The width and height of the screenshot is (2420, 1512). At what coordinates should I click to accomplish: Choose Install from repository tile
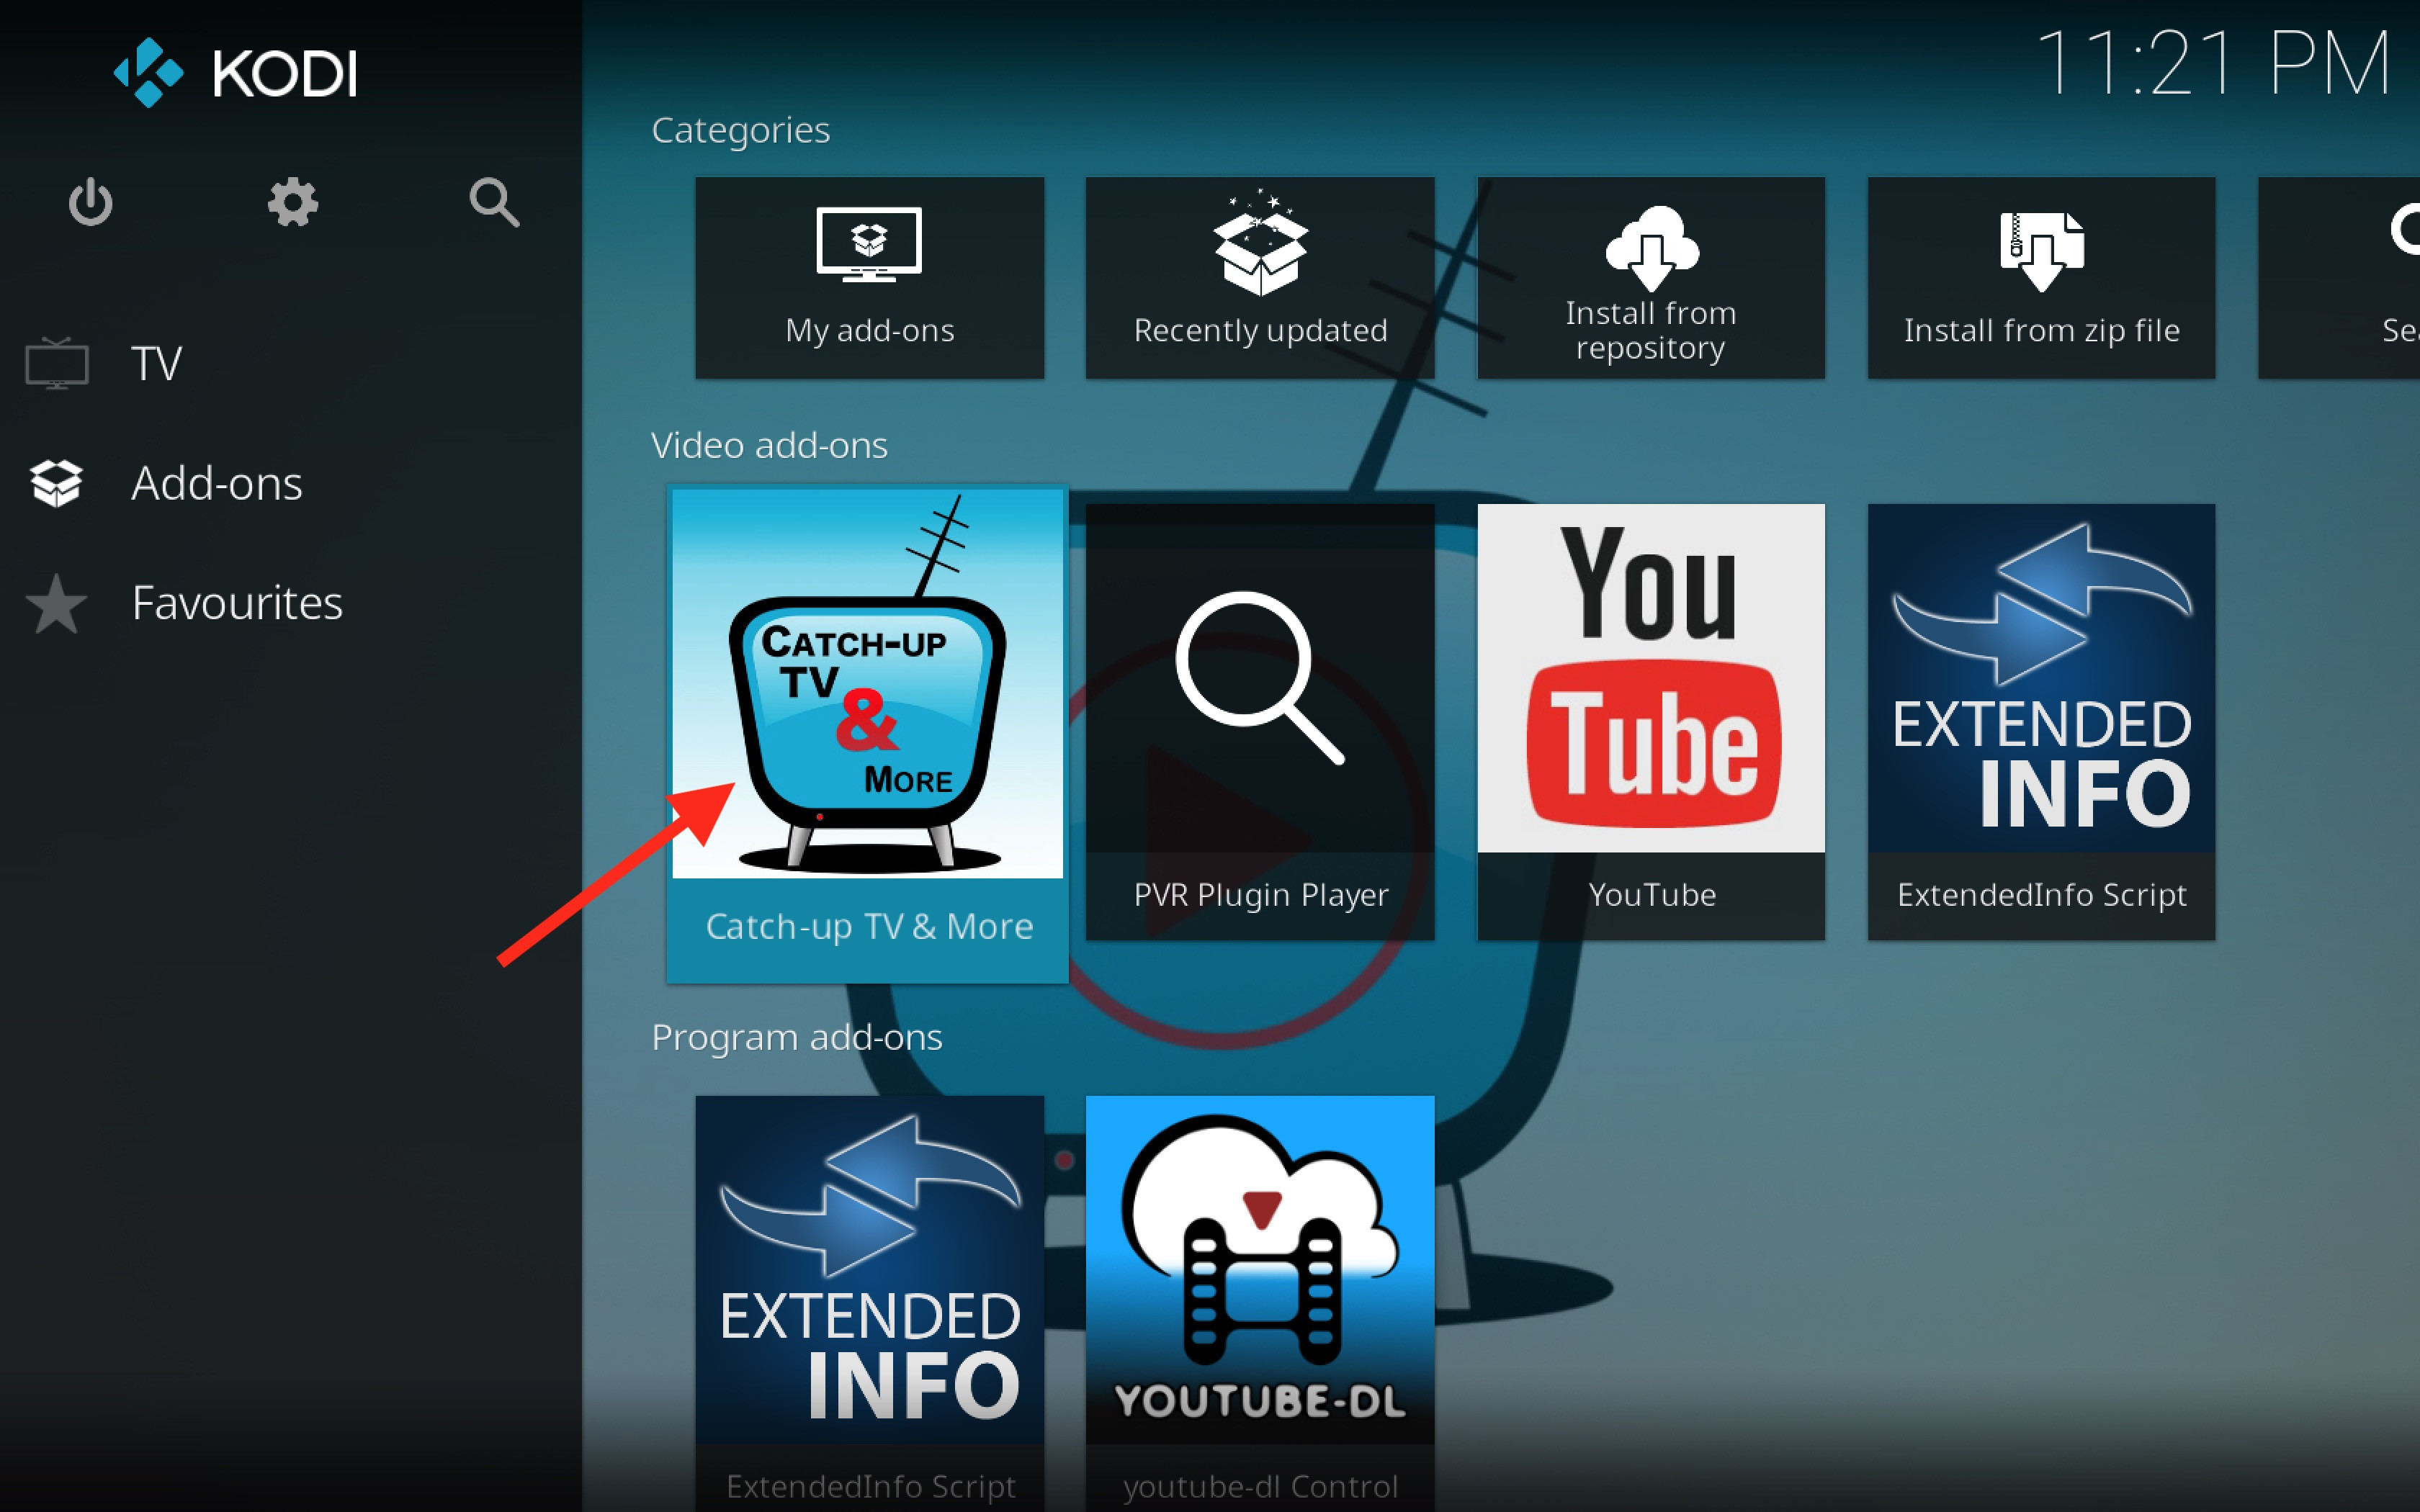tap(1651, 278)
